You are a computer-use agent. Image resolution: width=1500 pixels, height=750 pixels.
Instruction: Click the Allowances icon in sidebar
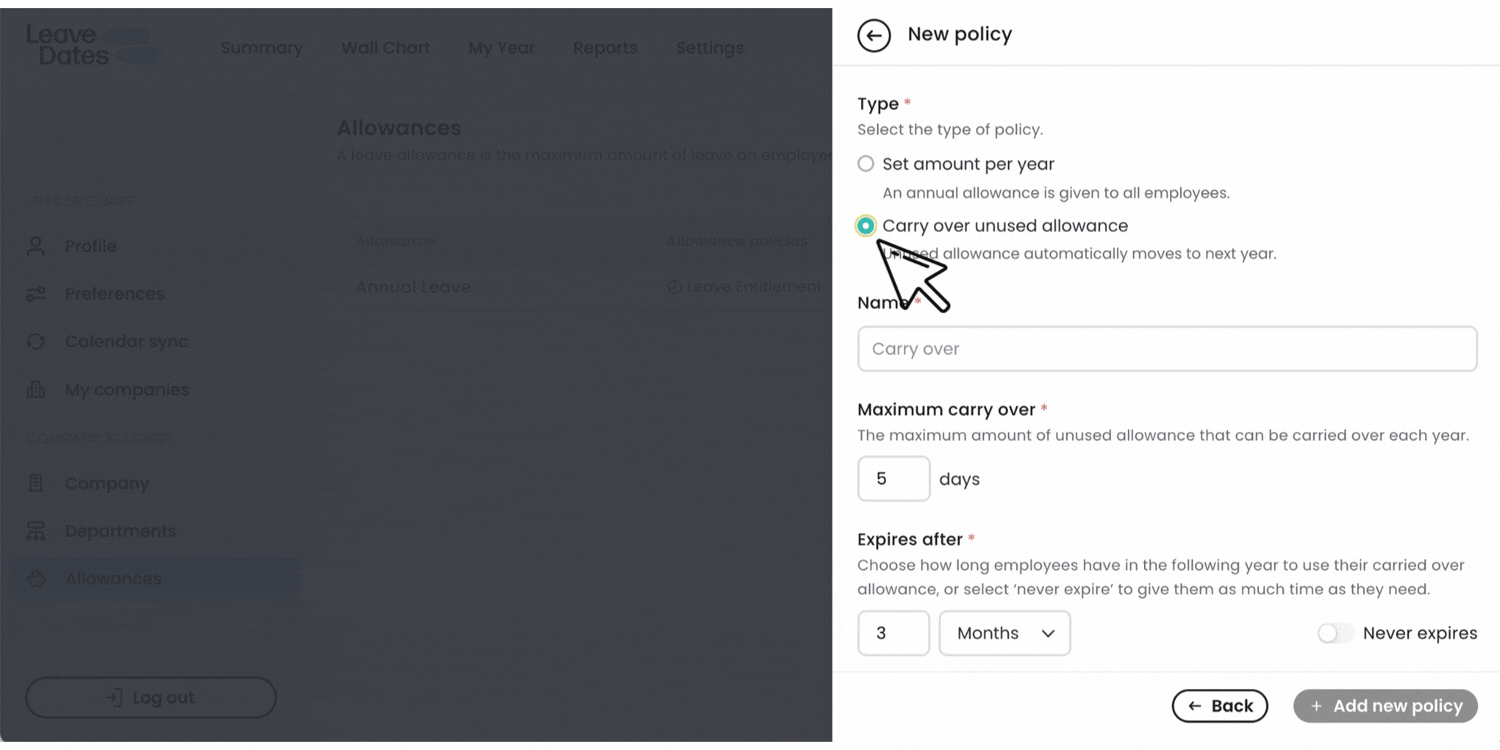36,579
